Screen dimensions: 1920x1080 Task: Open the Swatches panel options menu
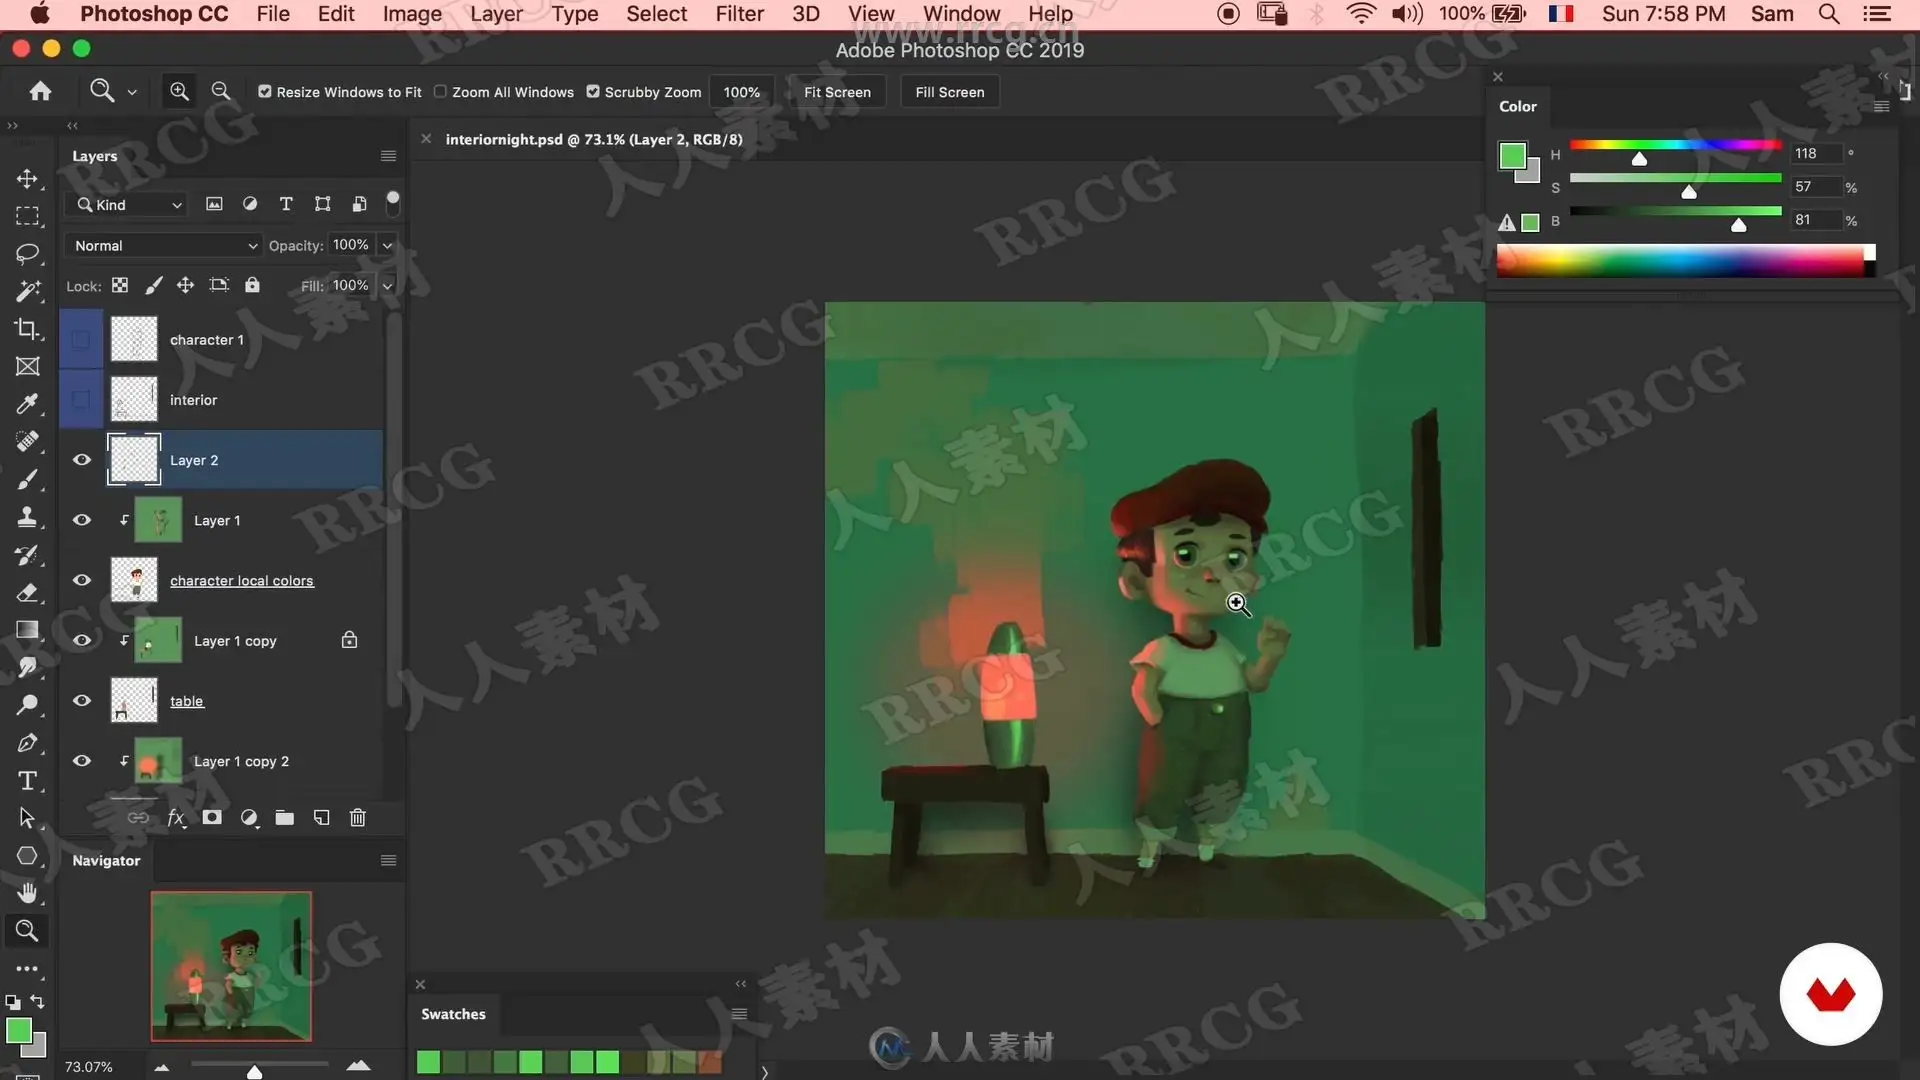pyautogui.click(x=739, y=1014)
